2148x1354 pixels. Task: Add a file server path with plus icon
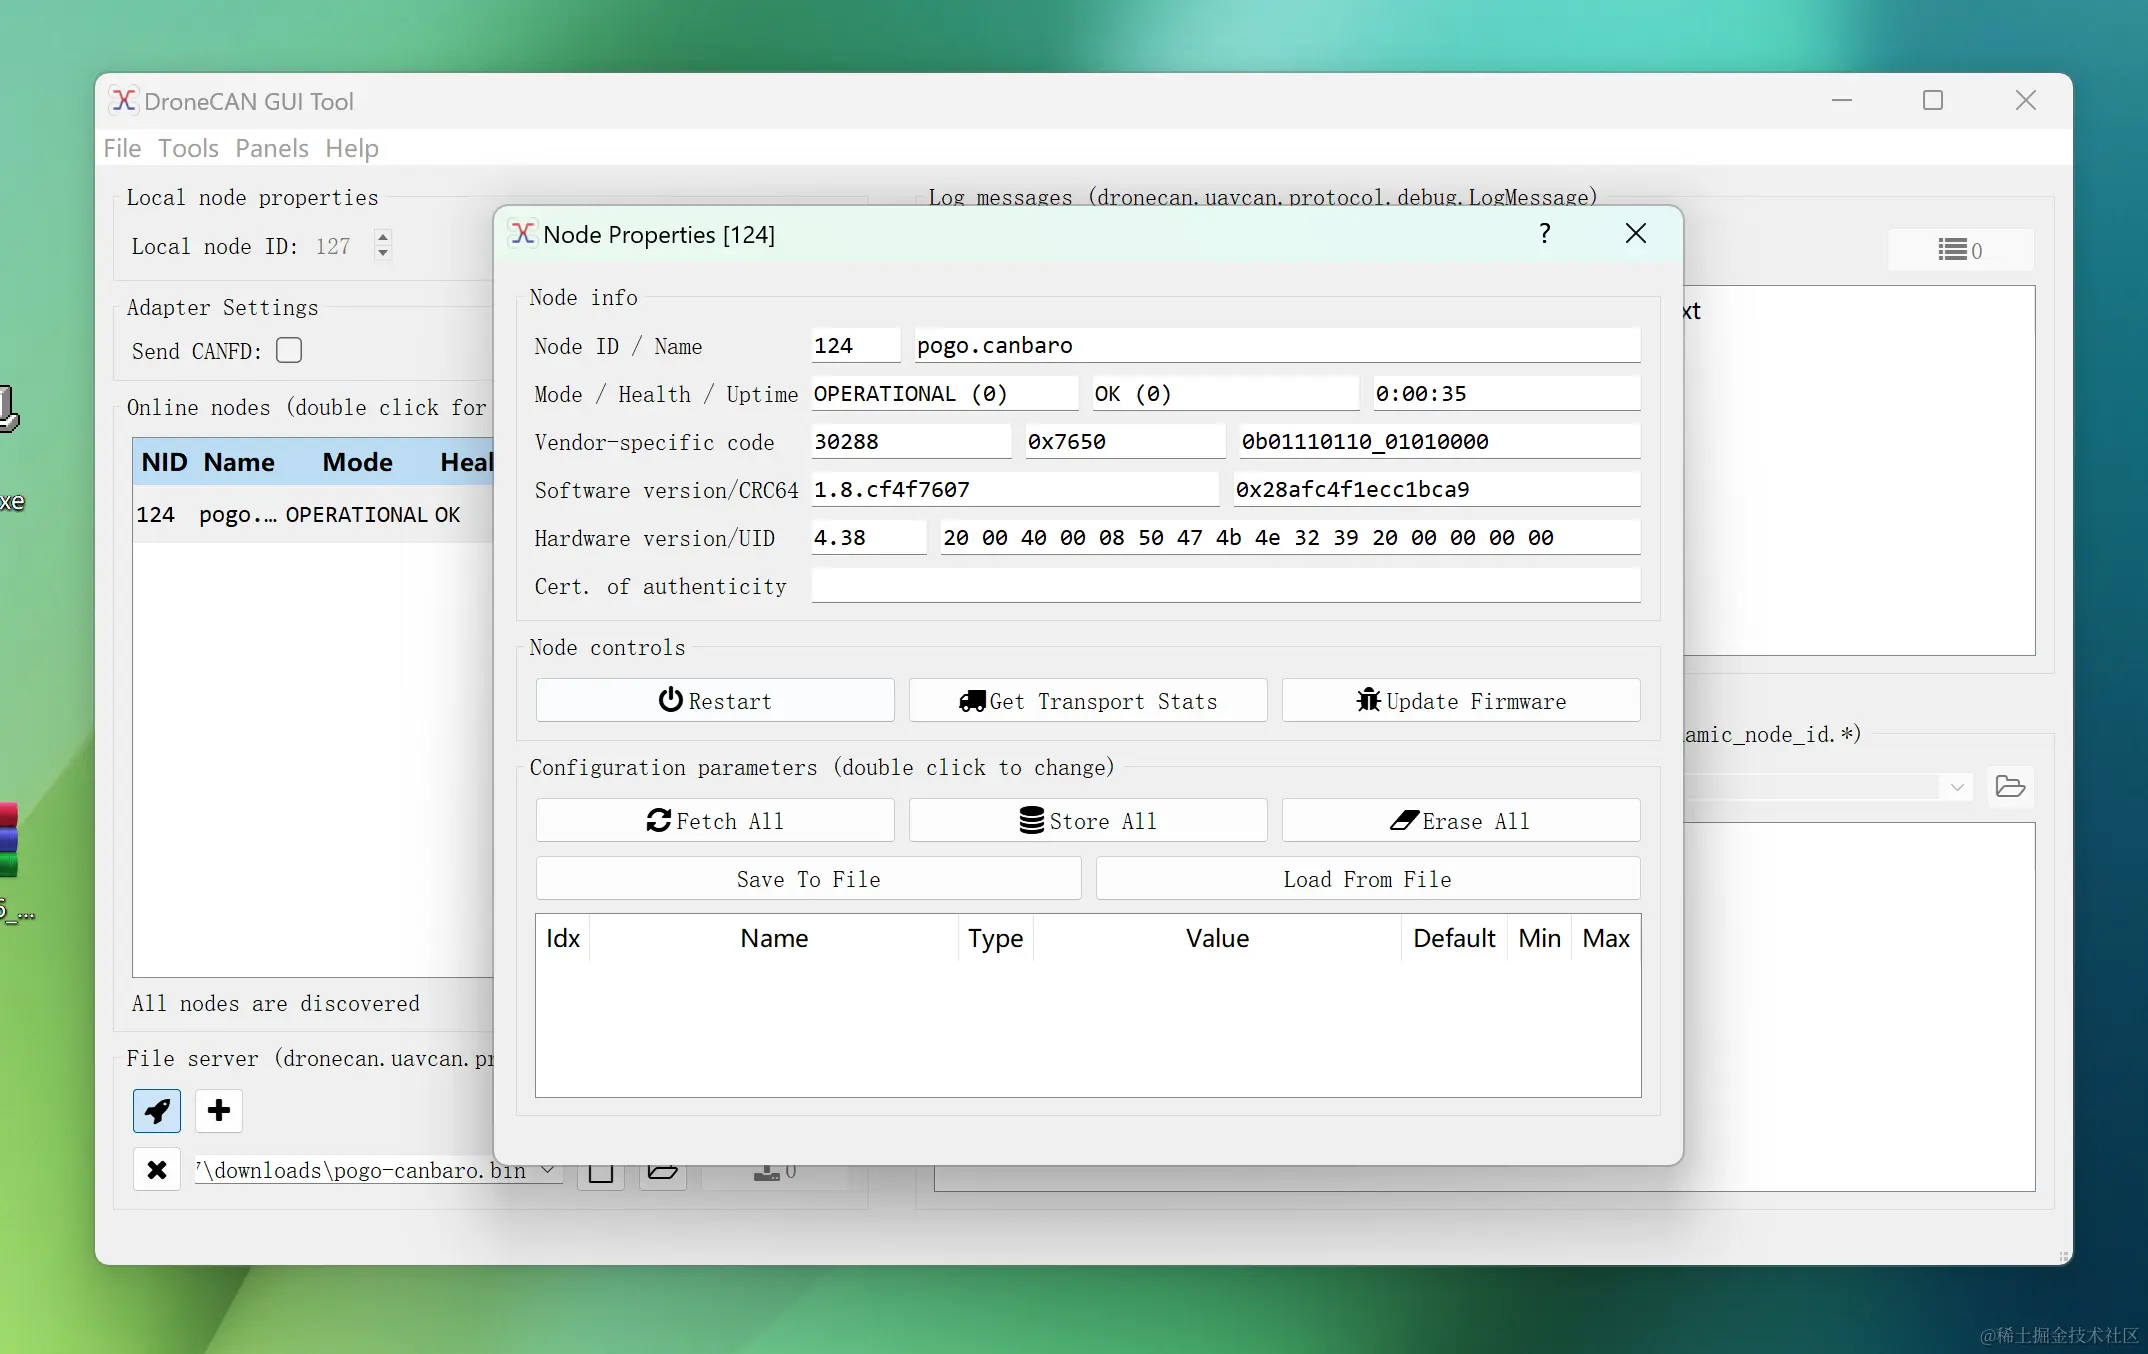(219, 1111)
